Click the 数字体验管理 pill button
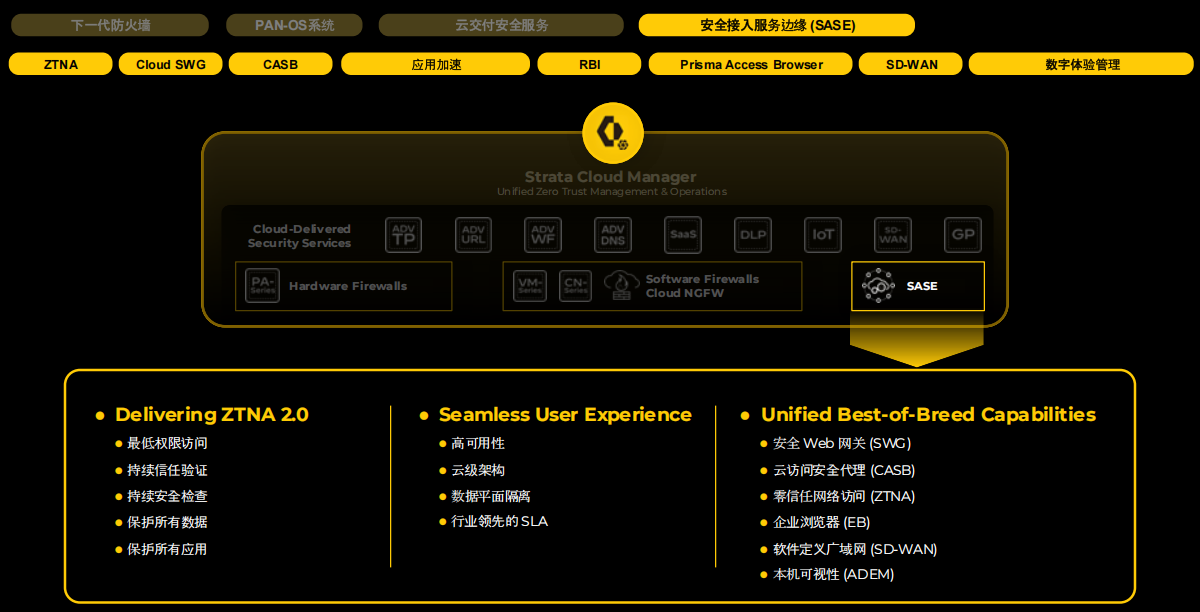This screenshot has width=1200, height=612. [x=1082, y=64]
